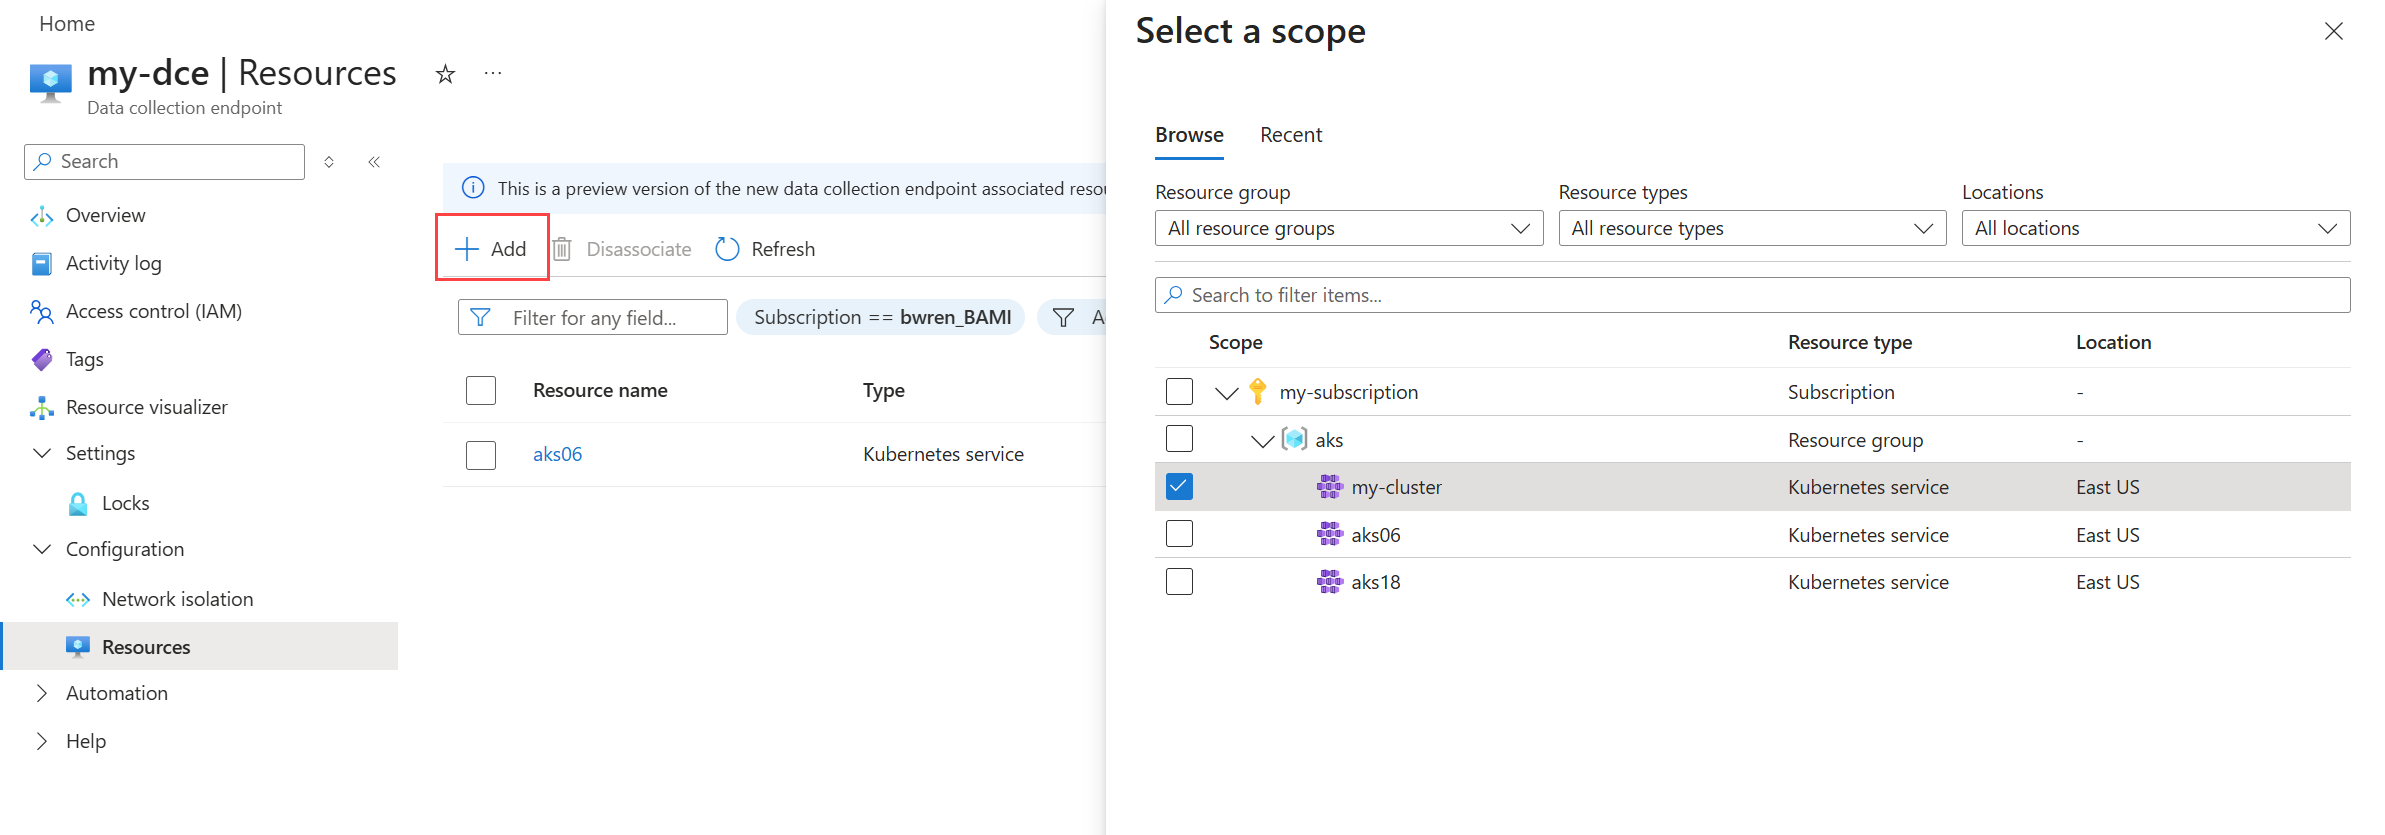The height and width of the screenshot is (835, 2385).
Task: Collapse the aks resource group row
Action: pyautogui.click(x=1263, y=440)
